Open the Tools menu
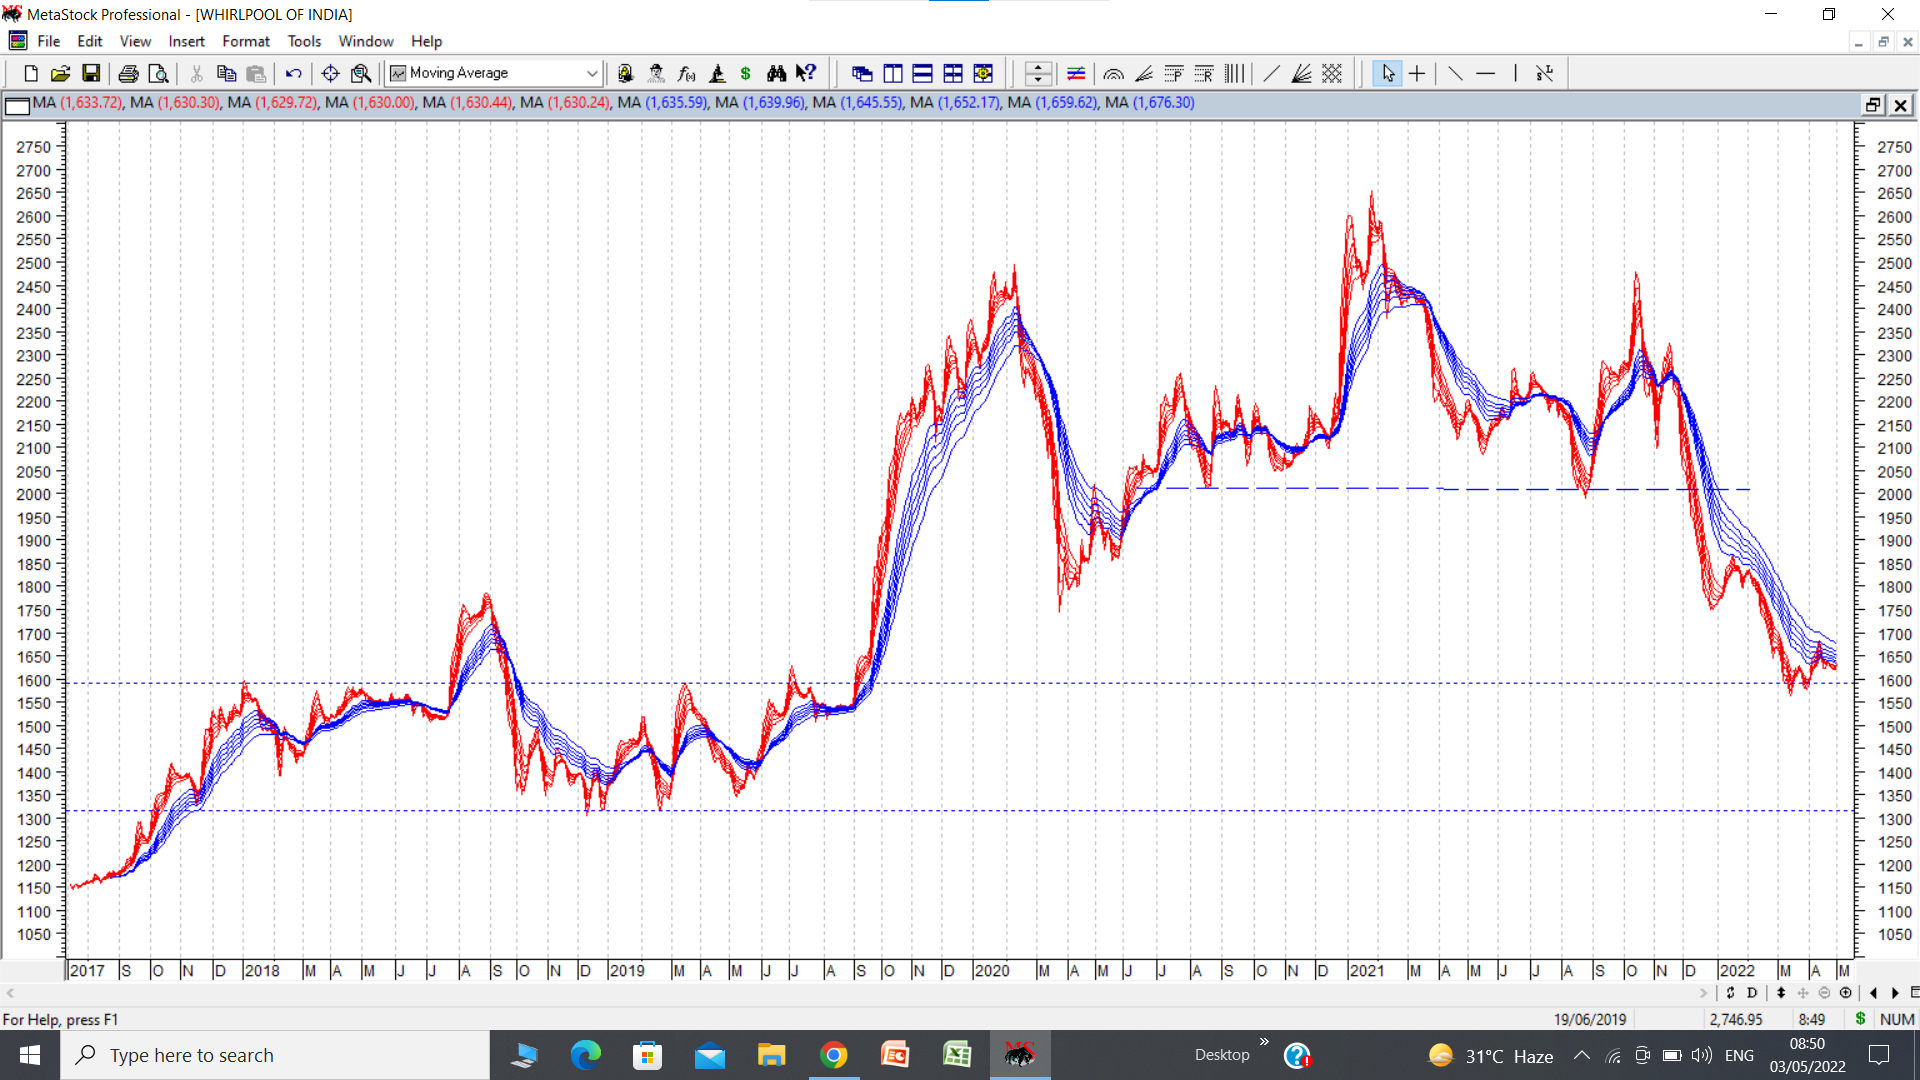 click(304, 41)
